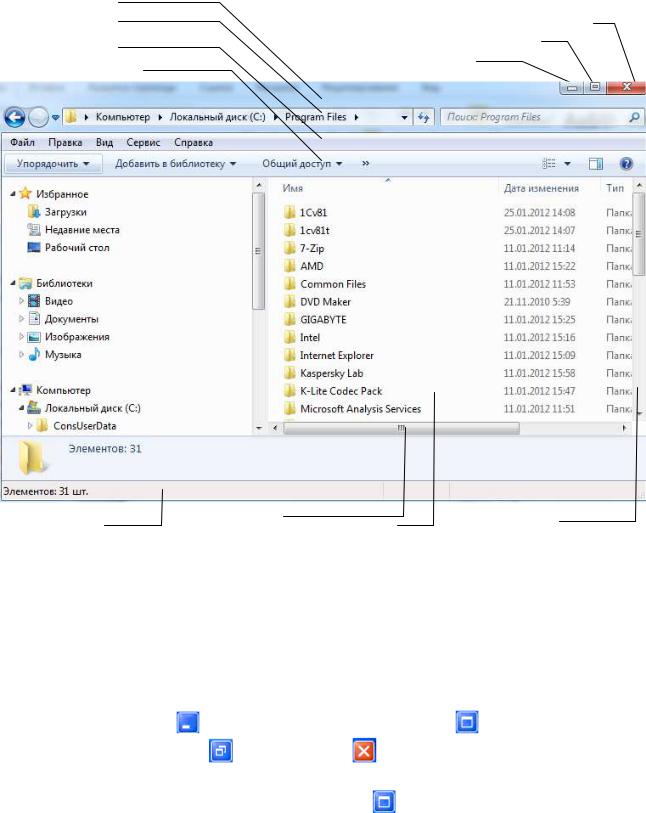The image size is (646, 813).
Task: Open the Файл menu
Action: tap(22, 143)
